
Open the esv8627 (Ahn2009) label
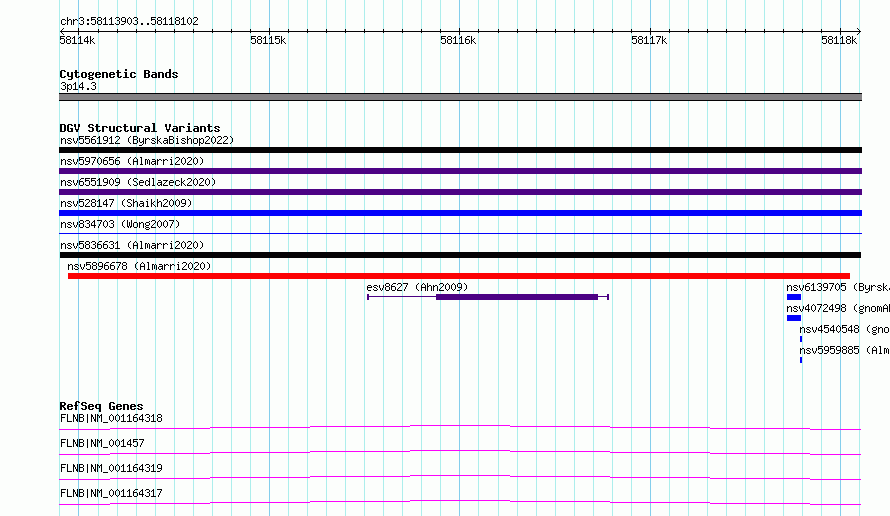tap(417, 287)
